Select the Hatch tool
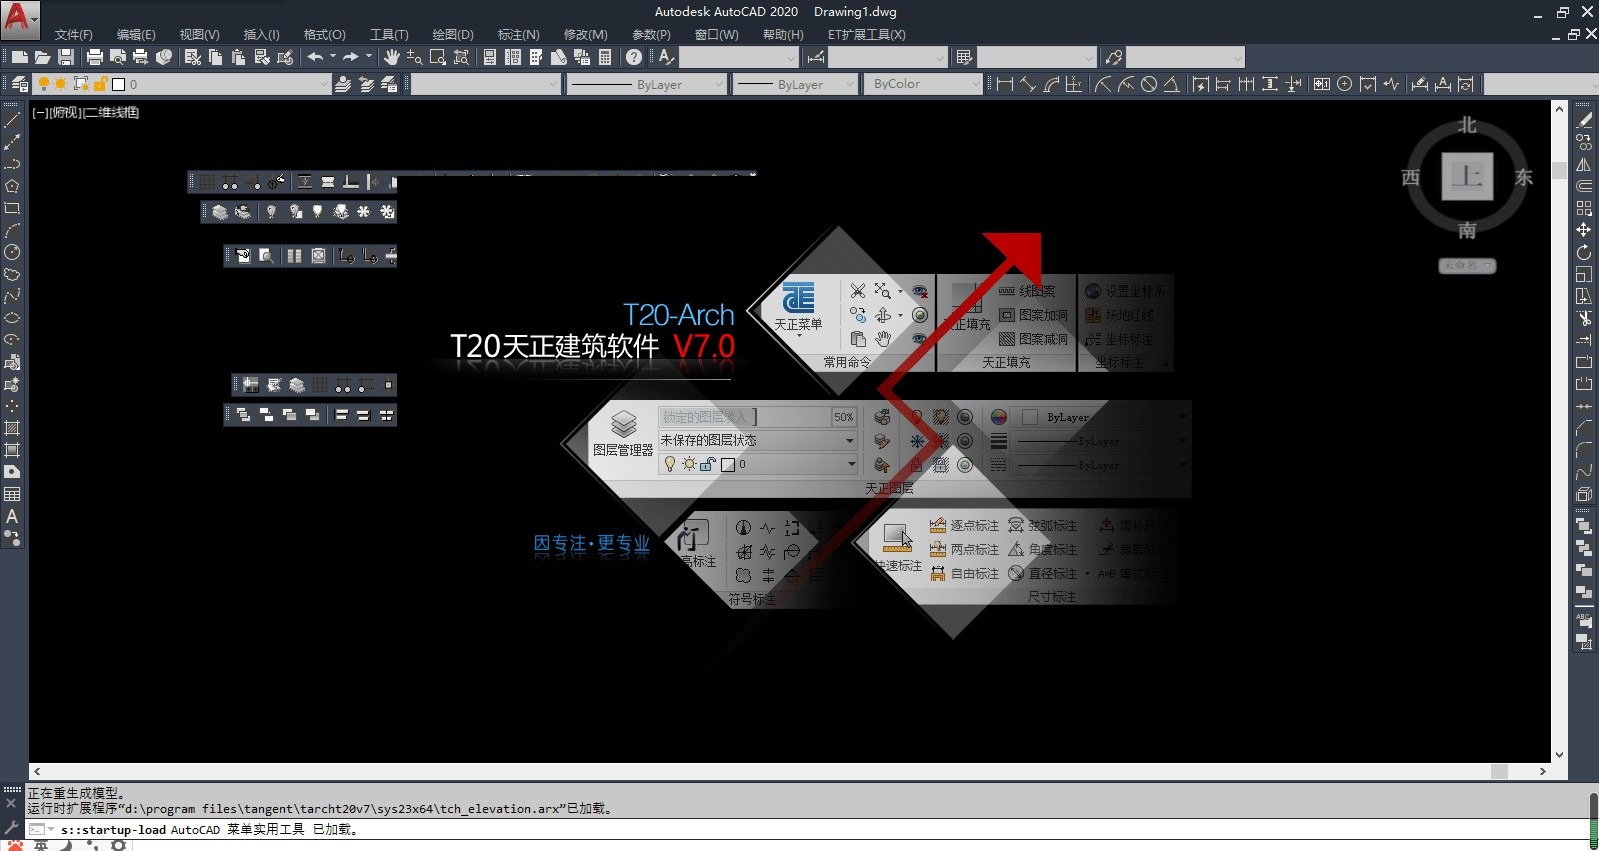1599x851 pixels. (x=12, y=428)
